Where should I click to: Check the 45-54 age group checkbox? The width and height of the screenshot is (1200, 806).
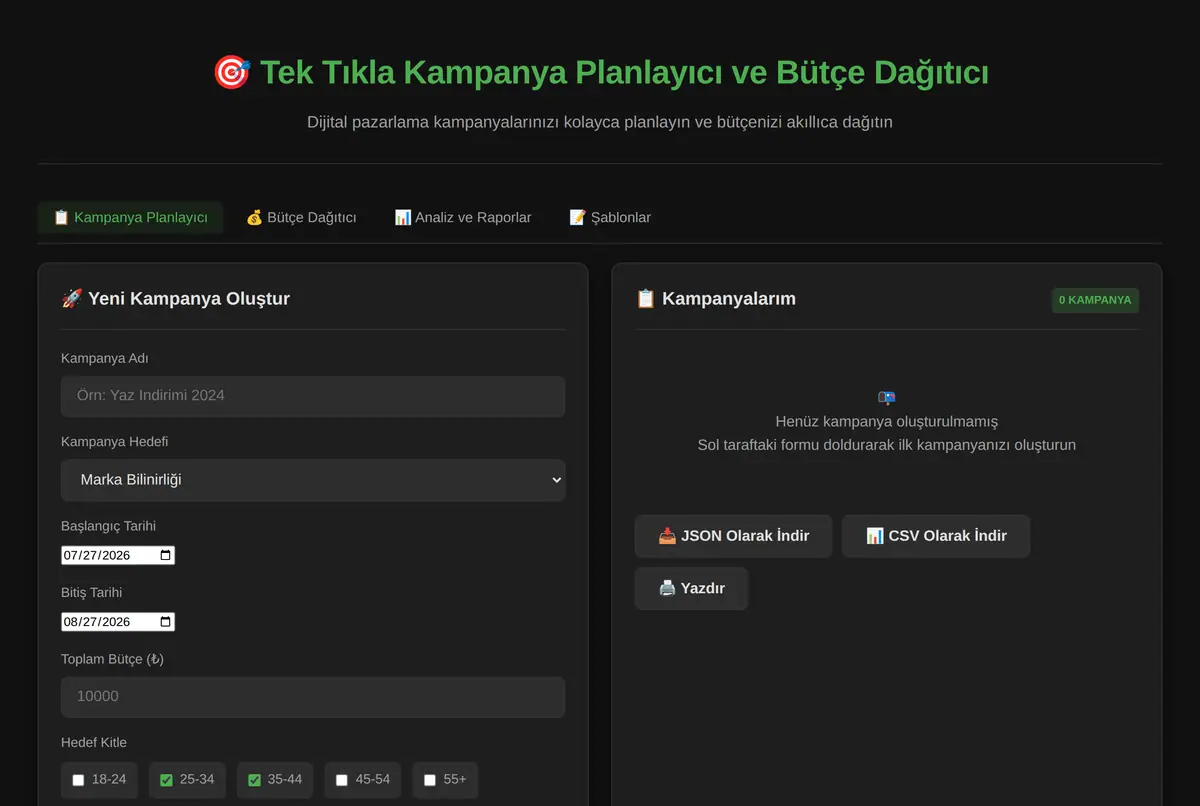click(342, 780)
